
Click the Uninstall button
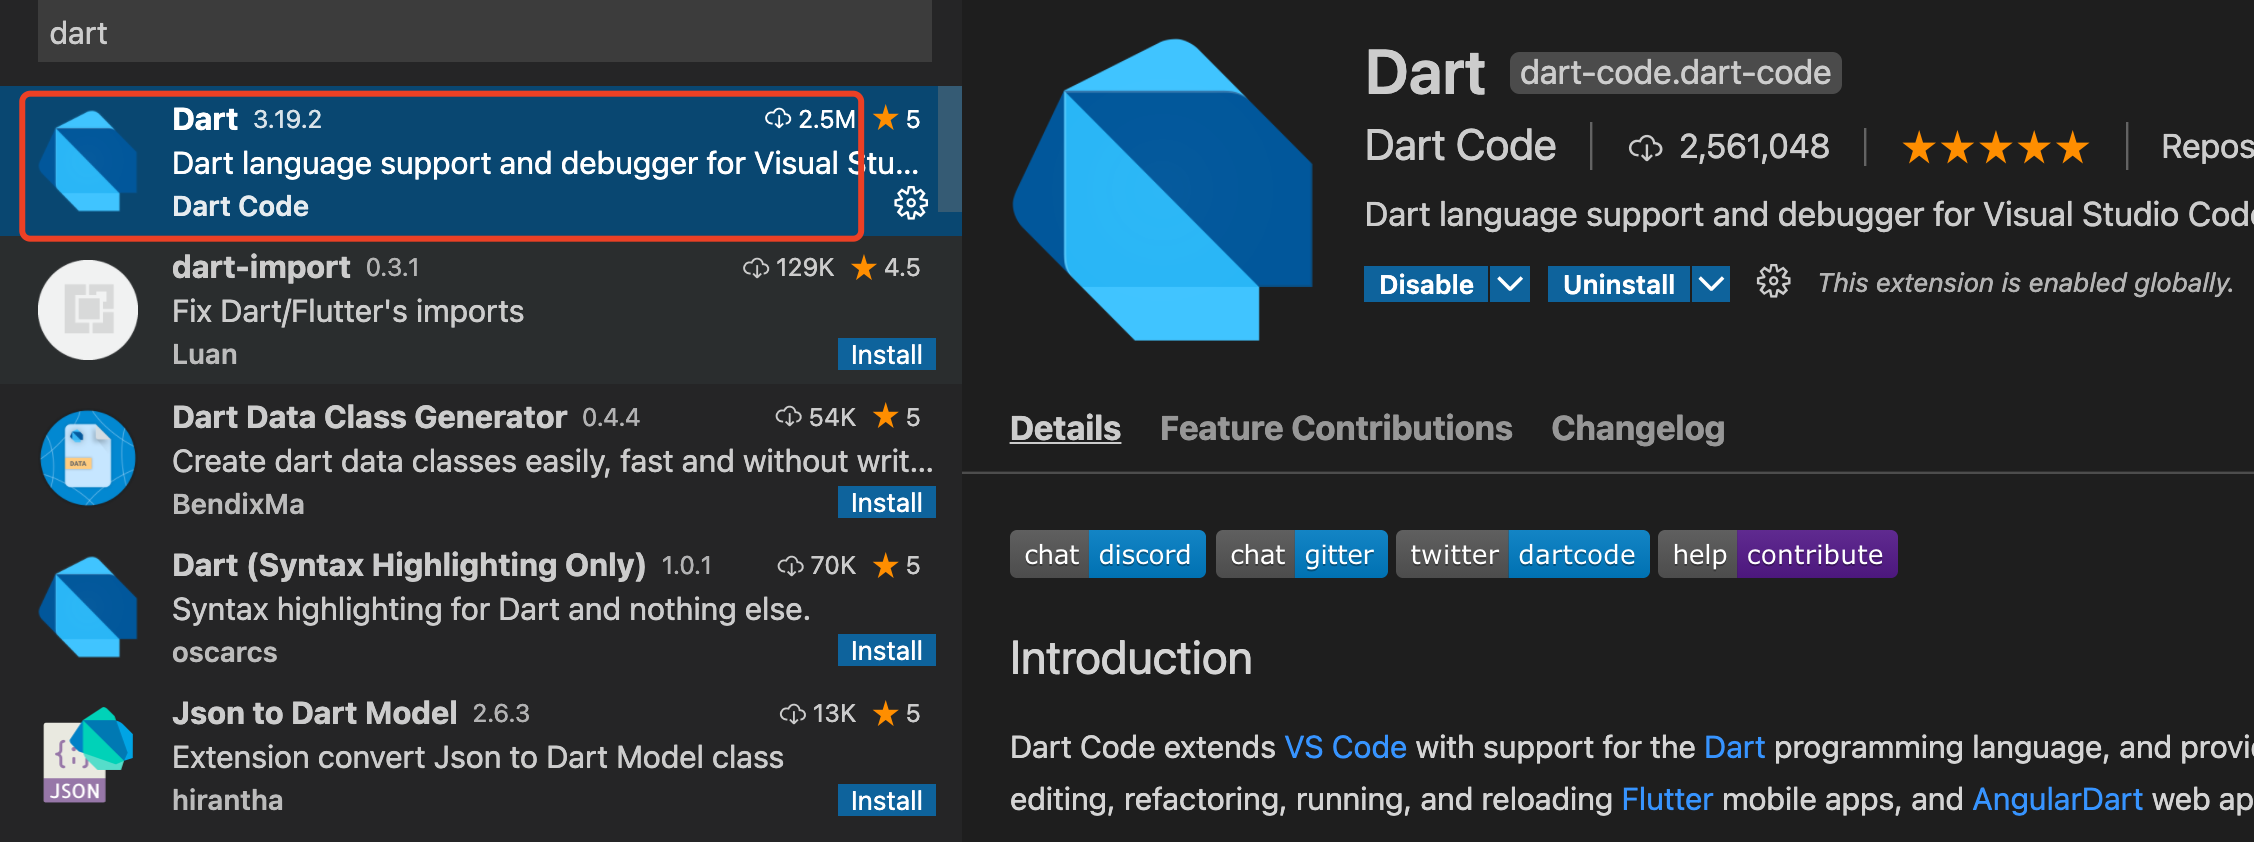[1619, 284]
